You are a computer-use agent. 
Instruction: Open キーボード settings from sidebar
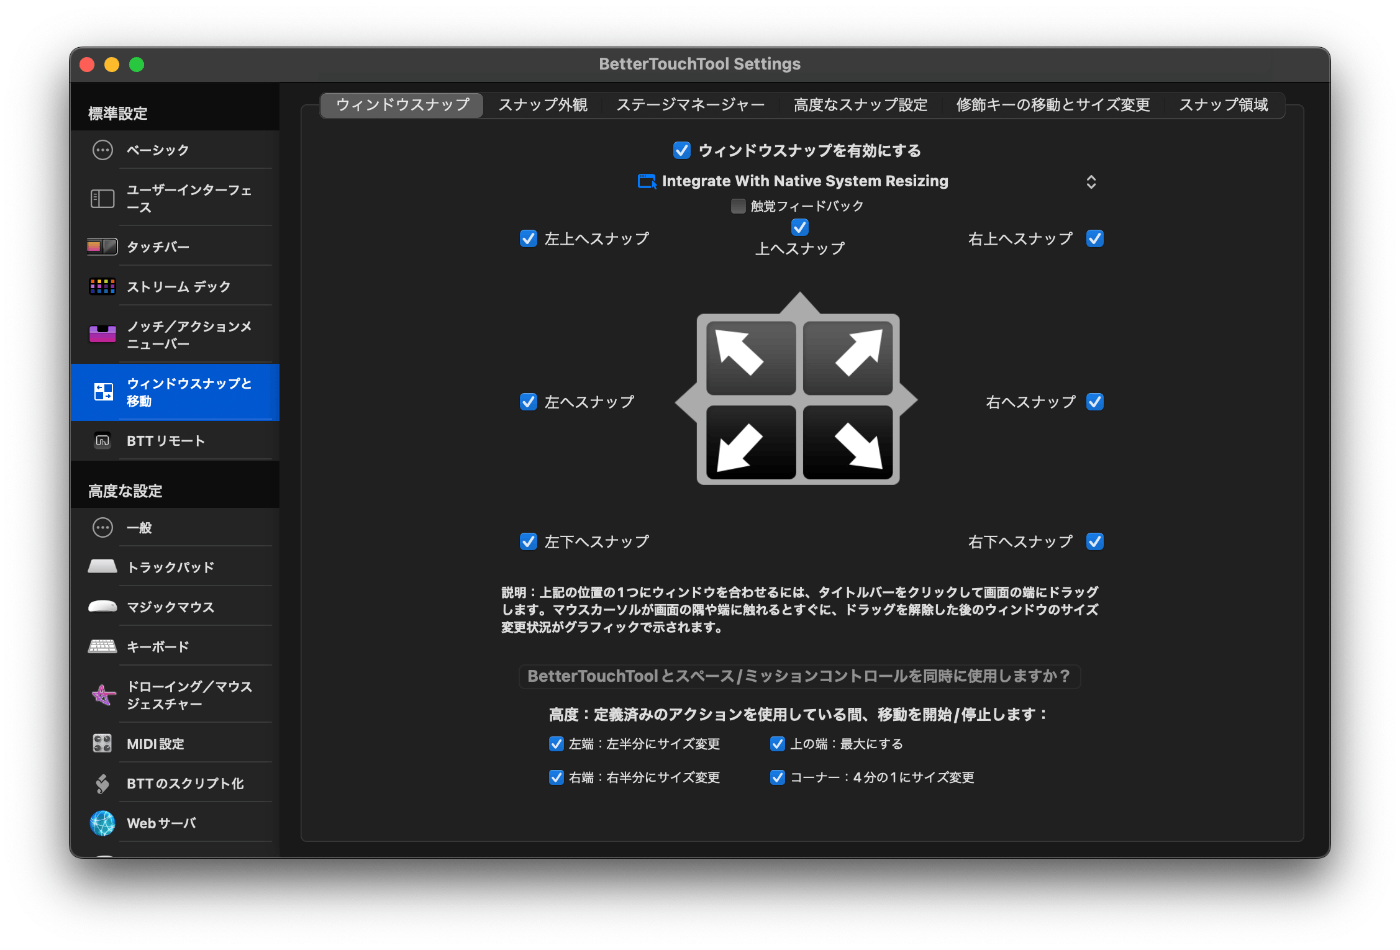[x=102, y=645]
